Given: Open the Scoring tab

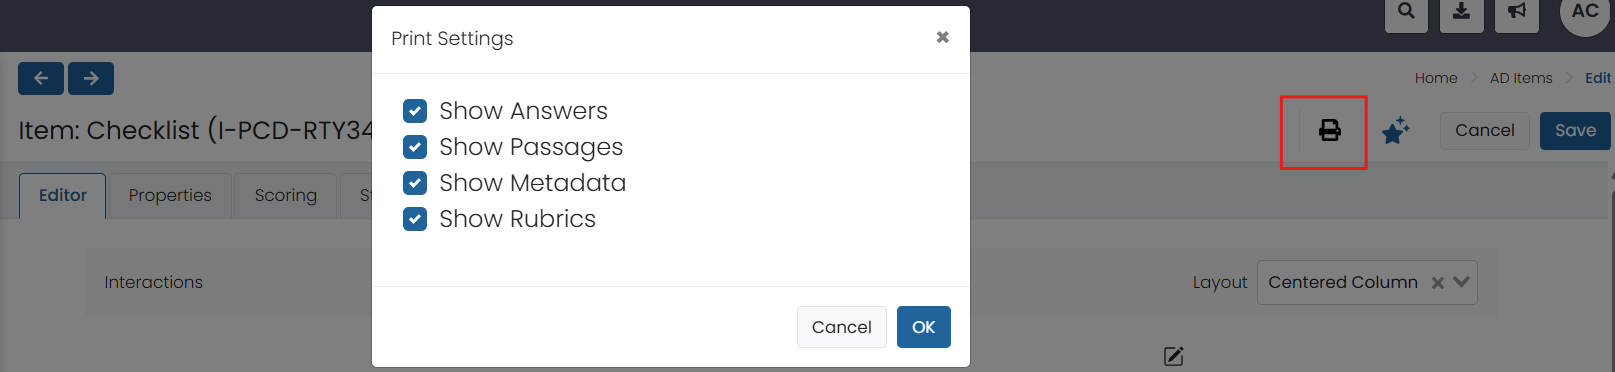Looking at the screenshot, I should (285, 196).
